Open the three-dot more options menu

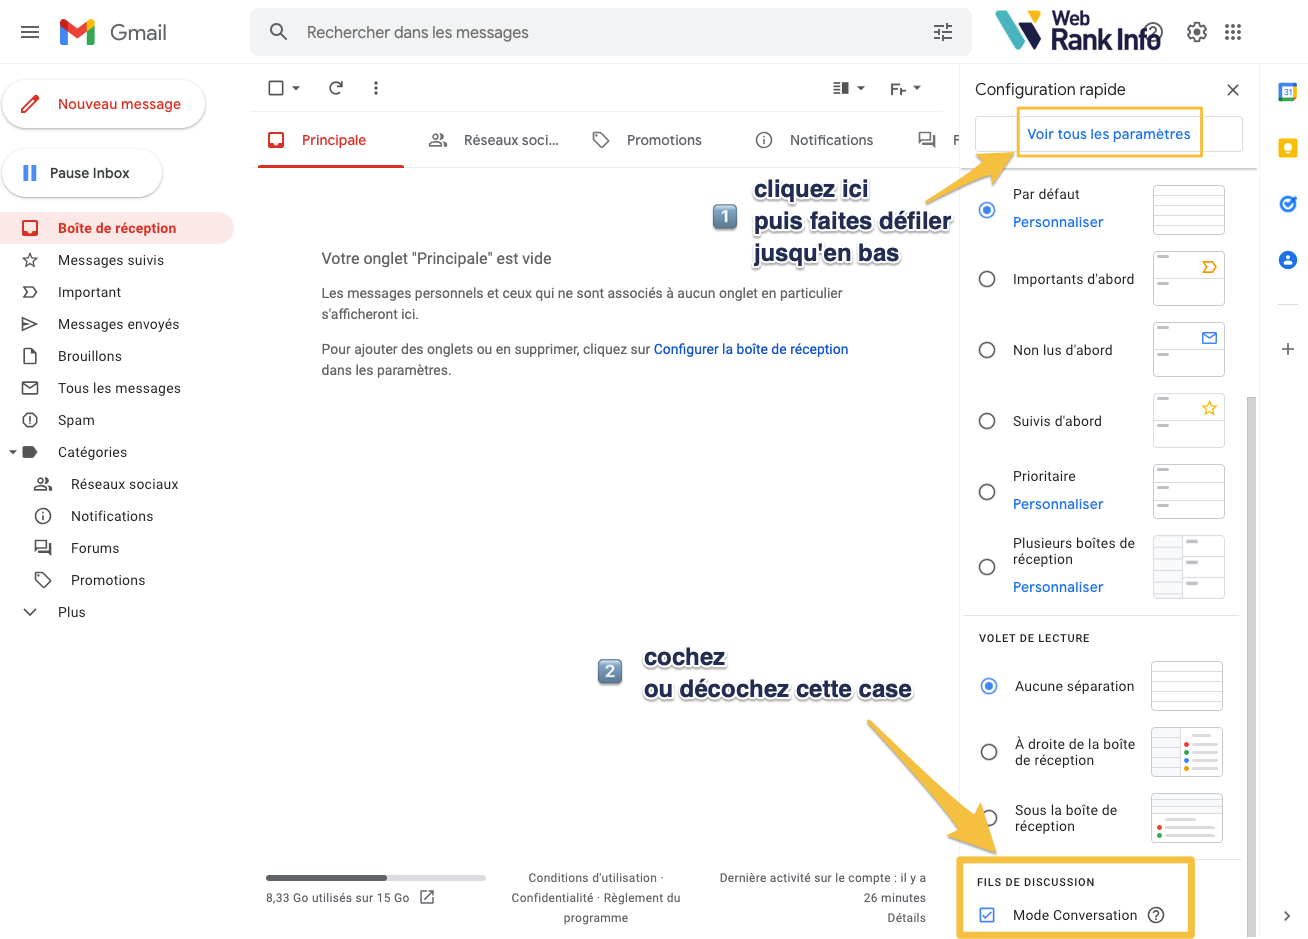(376, 88)
